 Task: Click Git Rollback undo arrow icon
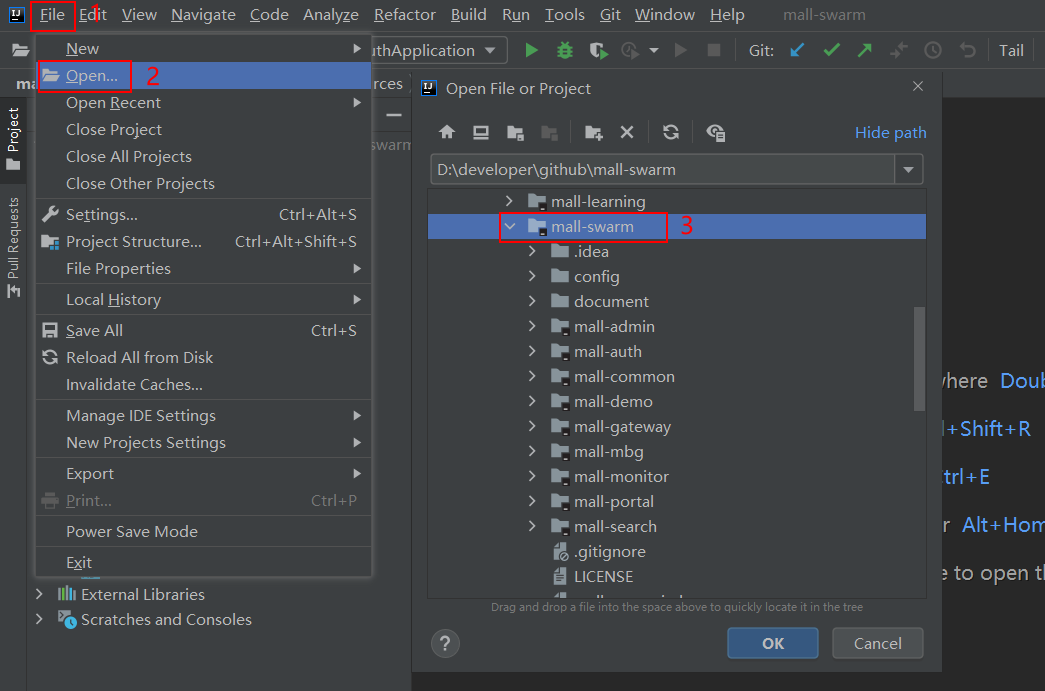[x=967, y=51]
